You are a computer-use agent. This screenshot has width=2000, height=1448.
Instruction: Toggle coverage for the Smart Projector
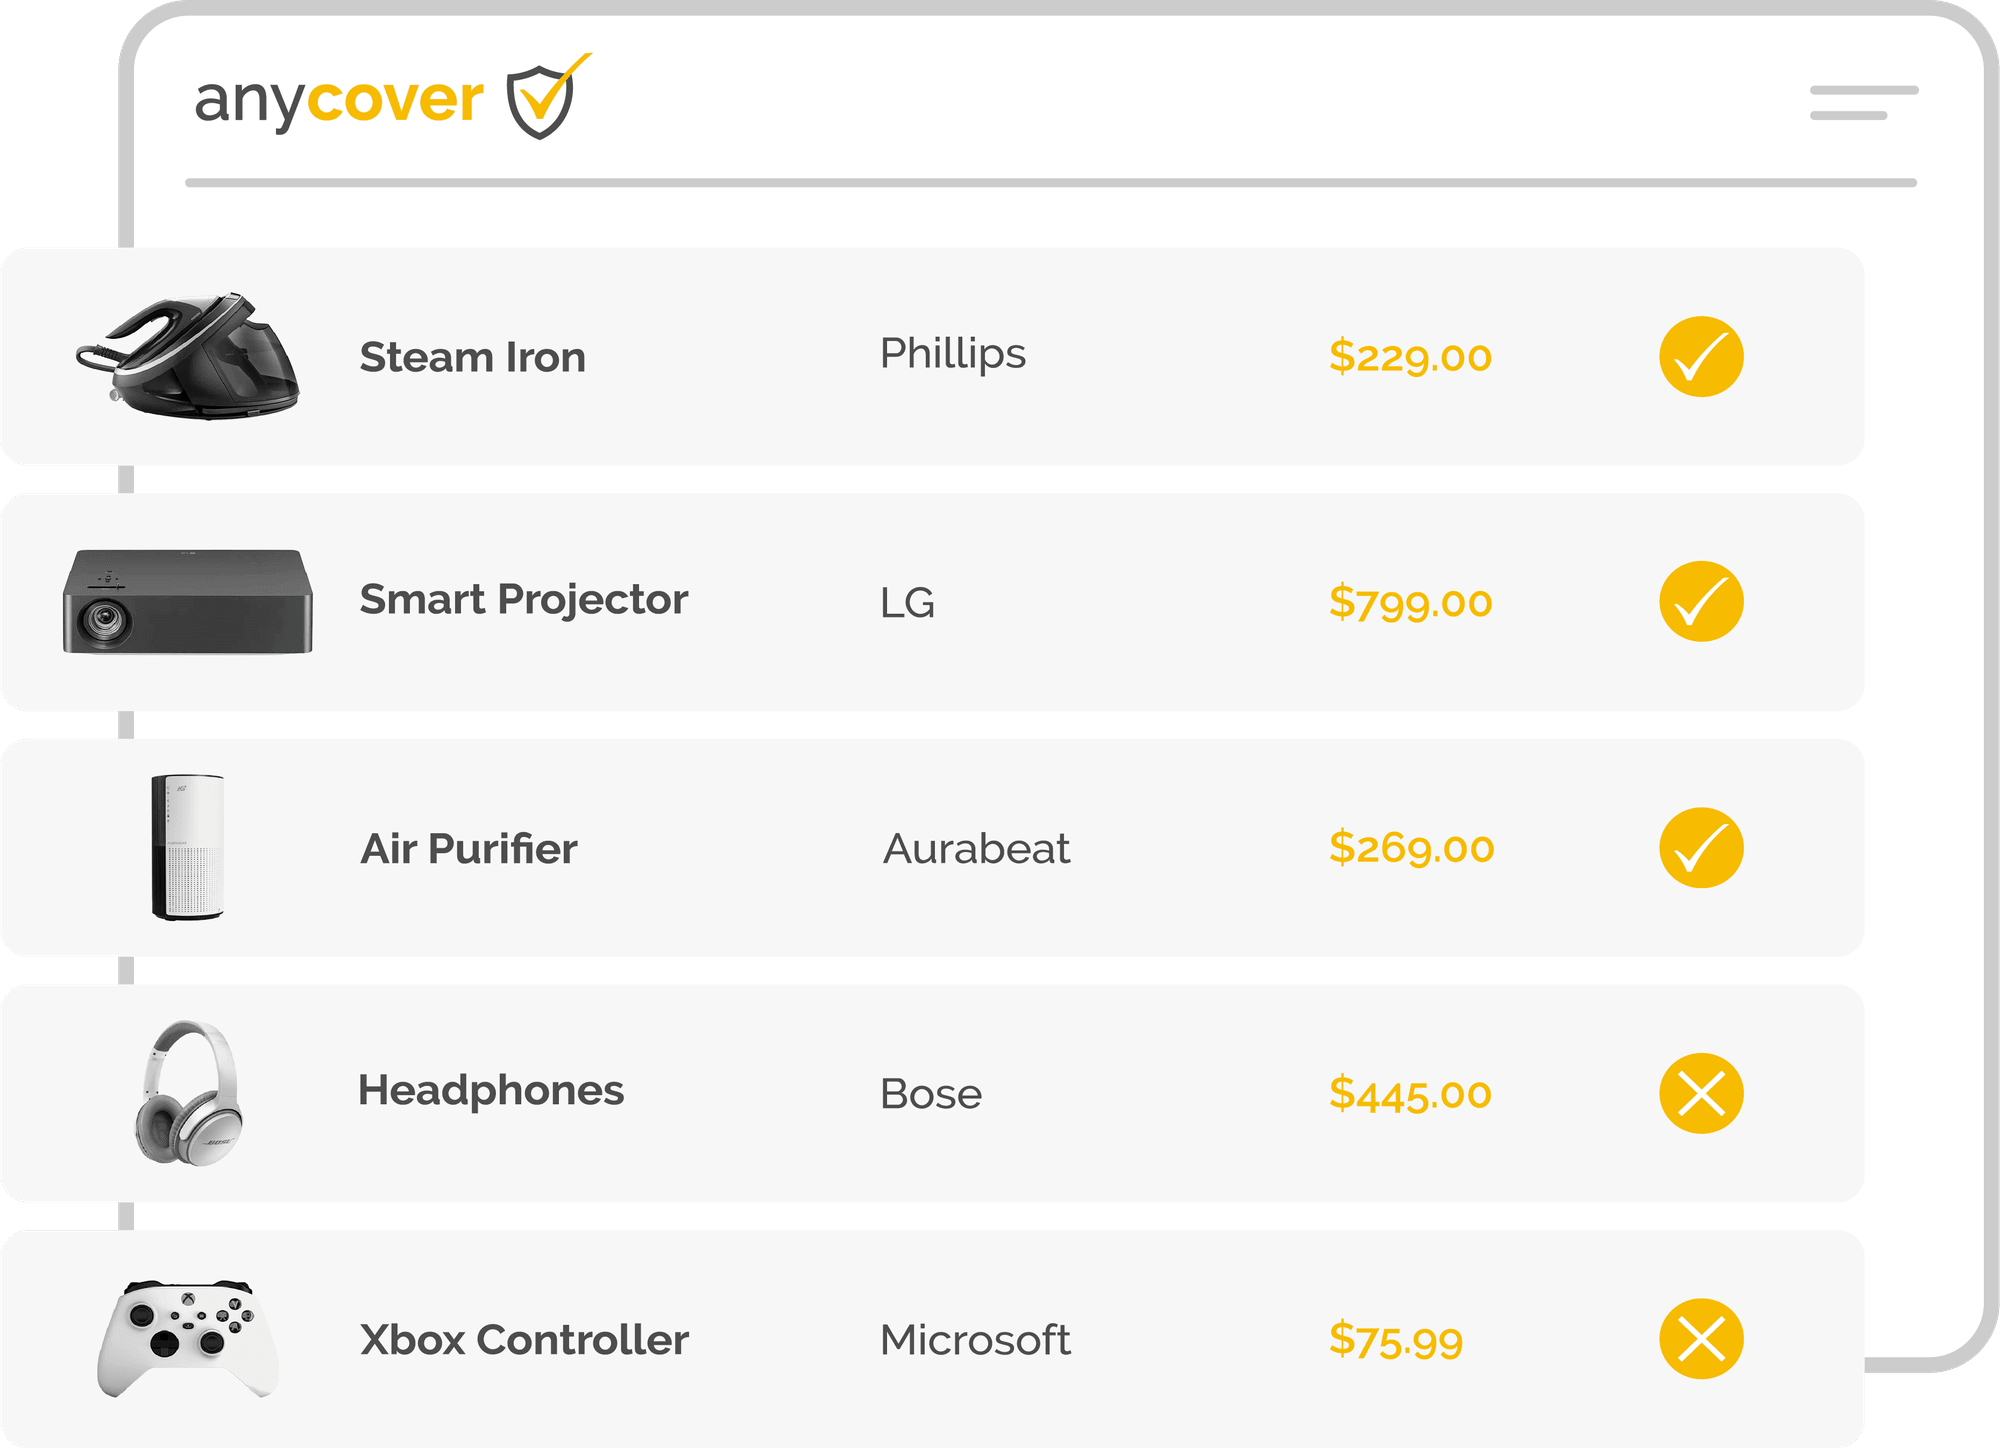click(x=1703, y=603)
